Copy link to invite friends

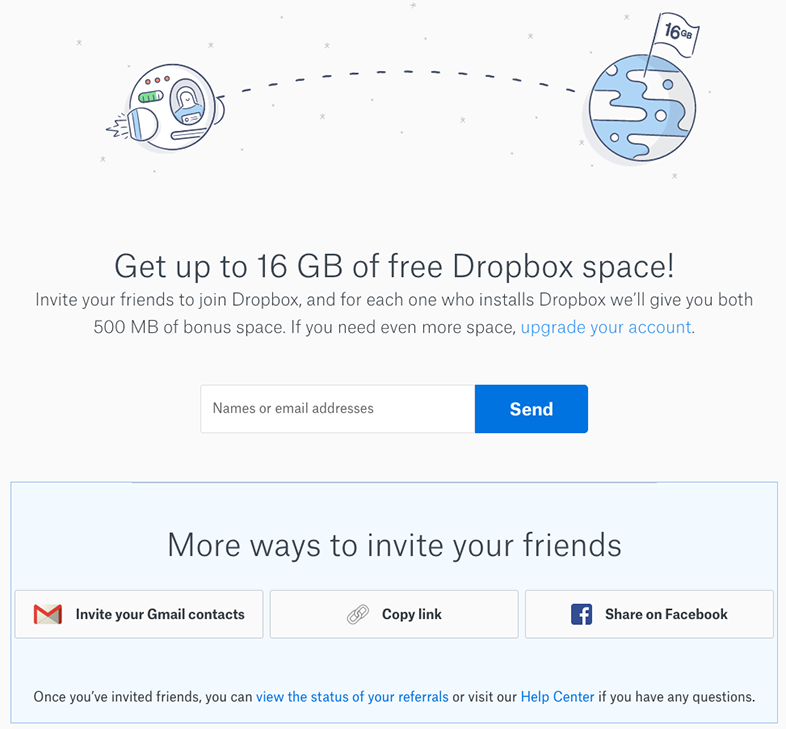tap(394, 614)
